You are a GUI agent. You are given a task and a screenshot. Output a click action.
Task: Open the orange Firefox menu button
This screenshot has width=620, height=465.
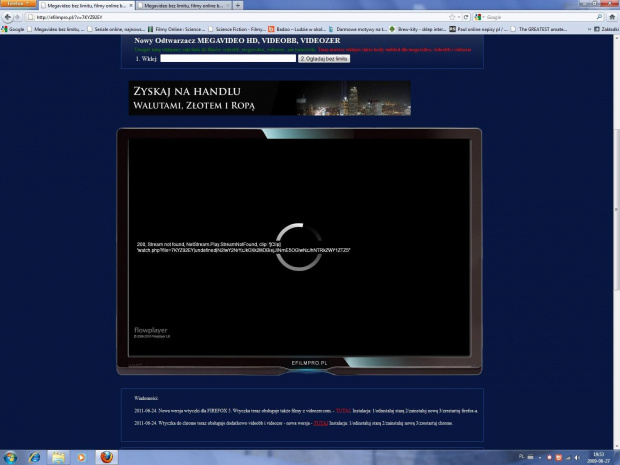pyautogui.click(x=18, y=4)
